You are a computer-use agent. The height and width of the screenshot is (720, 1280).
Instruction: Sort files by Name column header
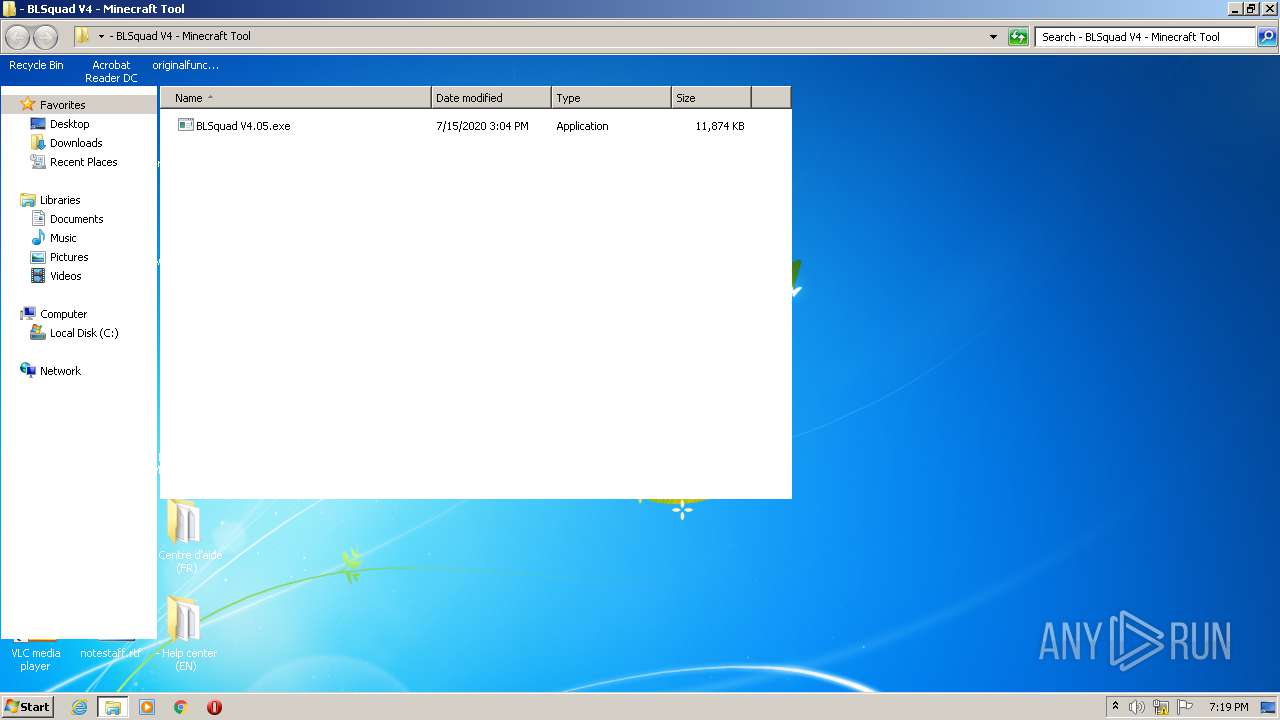click(x=296, y=98)
